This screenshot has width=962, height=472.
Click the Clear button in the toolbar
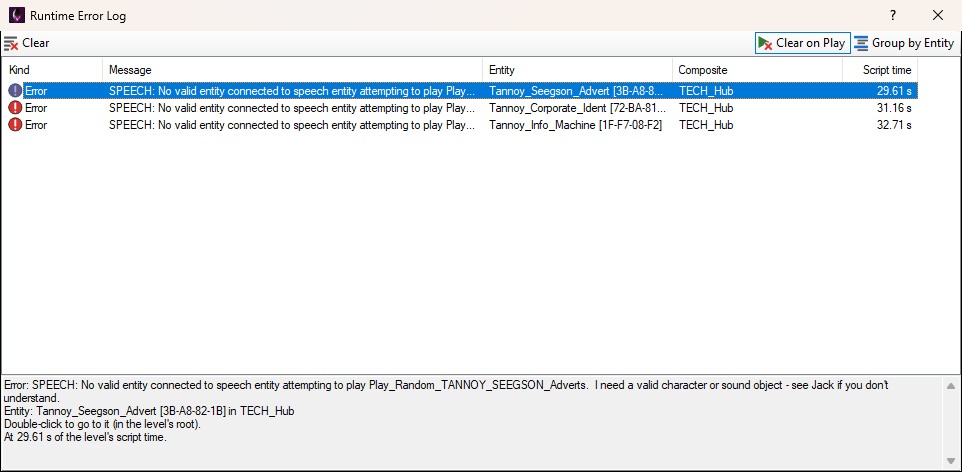pyautogui.click(x=26, y=44)
